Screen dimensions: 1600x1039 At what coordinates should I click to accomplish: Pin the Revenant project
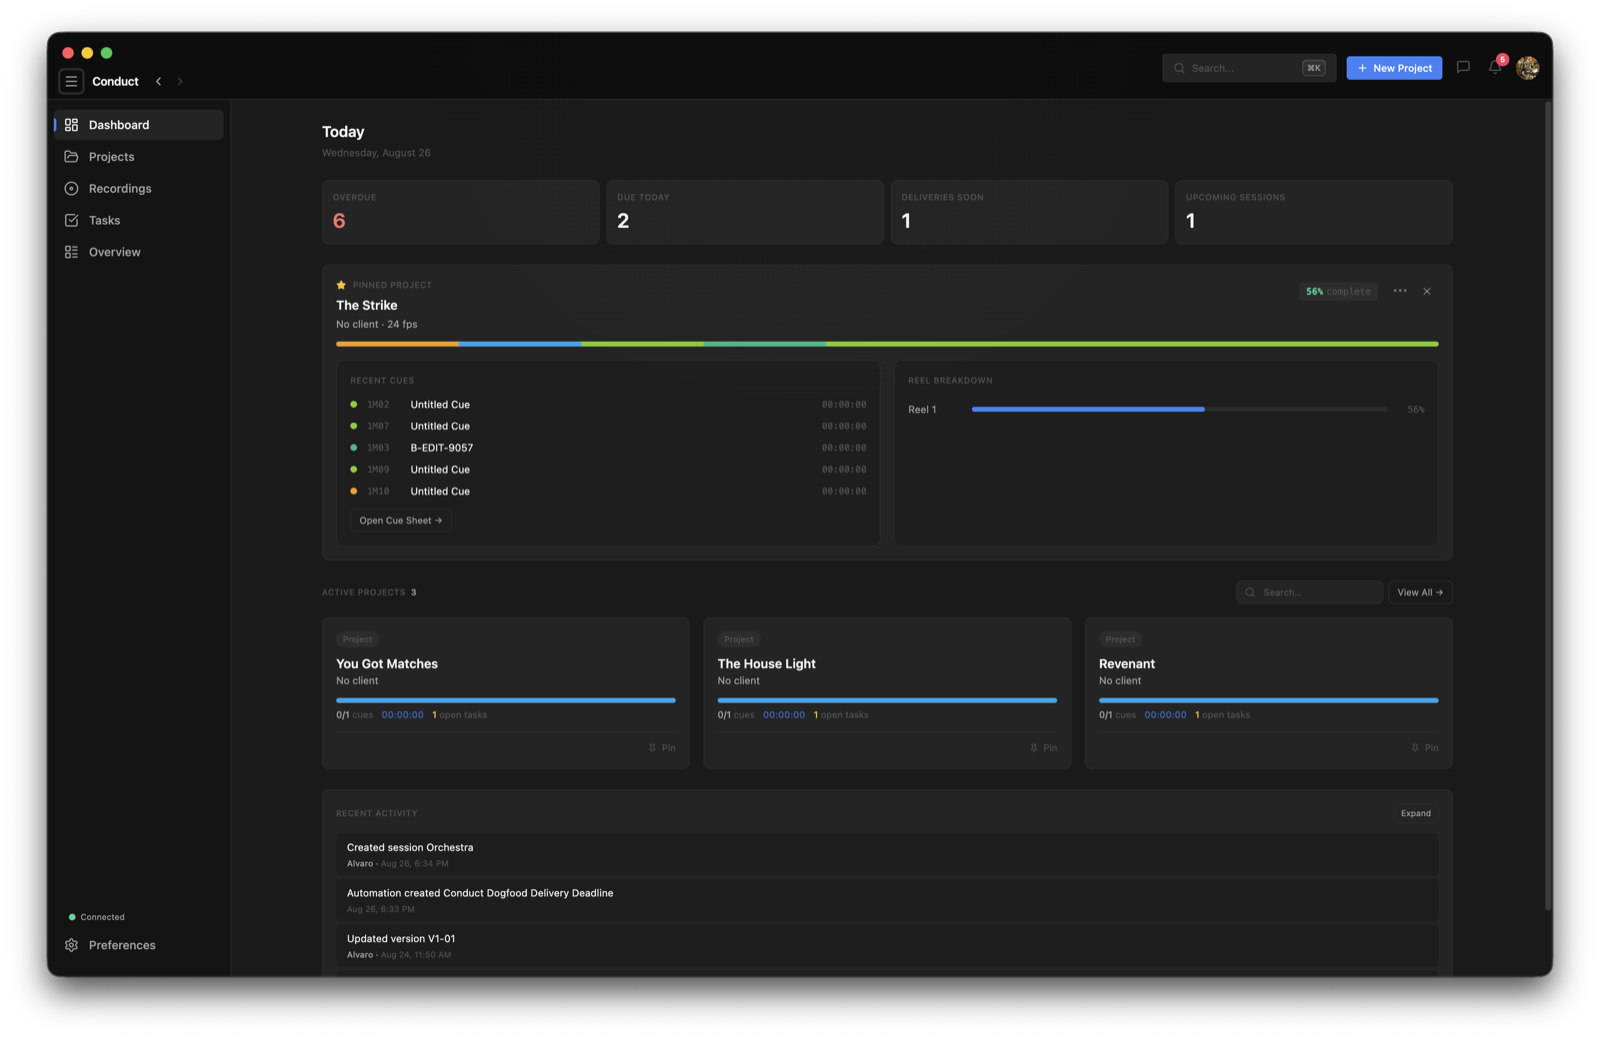pyautogui.click(x=1425, y=748)
